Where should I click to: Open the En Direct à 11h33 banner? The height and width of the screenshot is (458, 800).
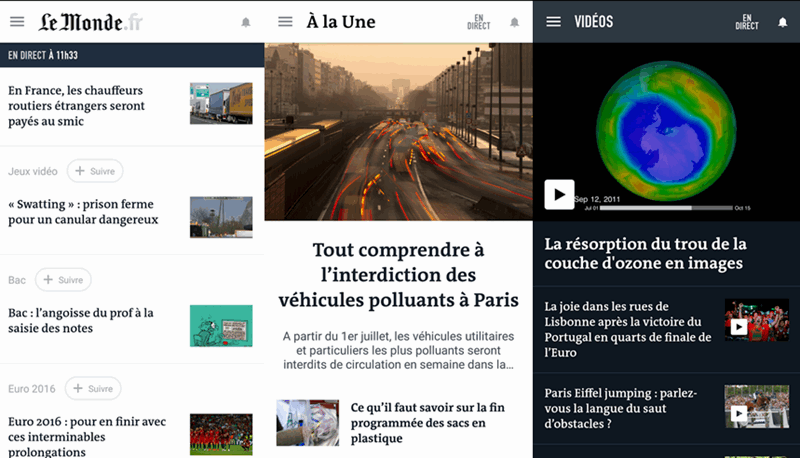coord(132,55)
